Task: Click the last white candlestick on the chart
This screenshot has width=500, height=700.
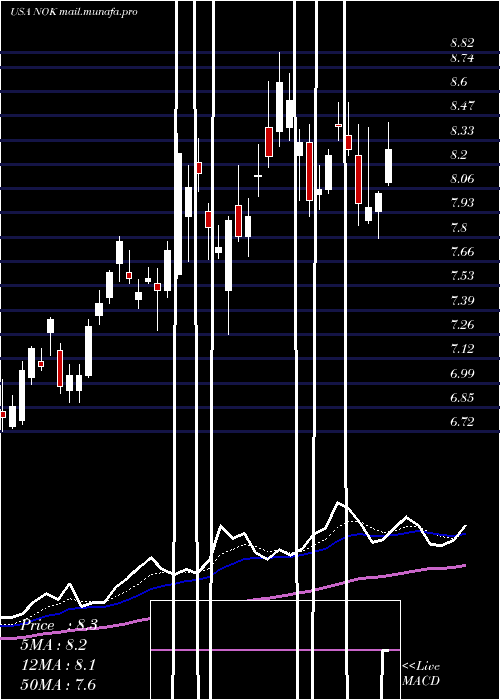Action: [388, 166]
